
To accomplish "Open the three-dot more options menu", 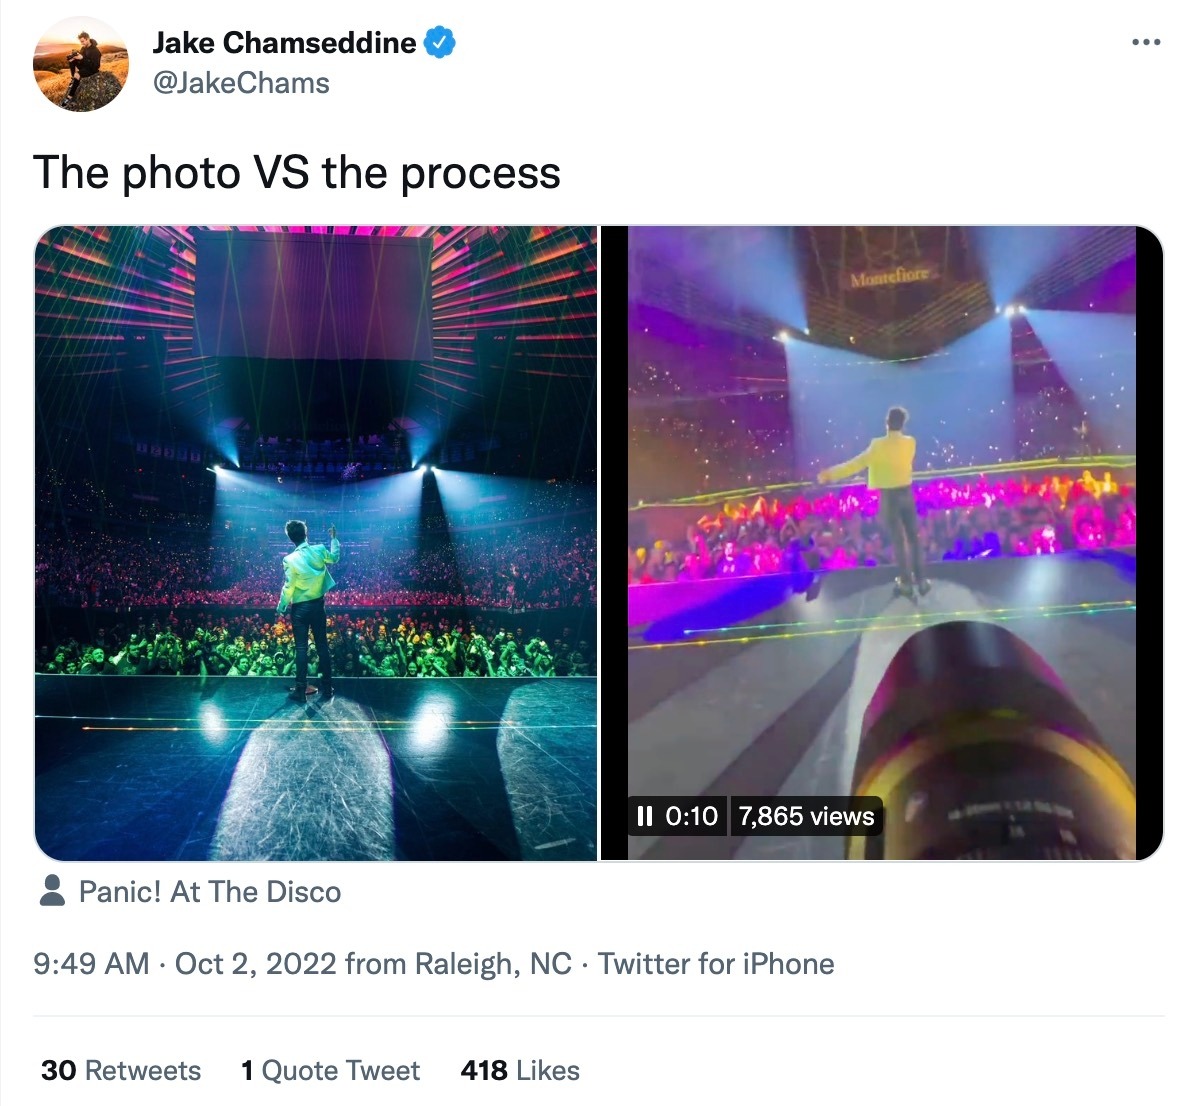I will (x=1146, y=41).
